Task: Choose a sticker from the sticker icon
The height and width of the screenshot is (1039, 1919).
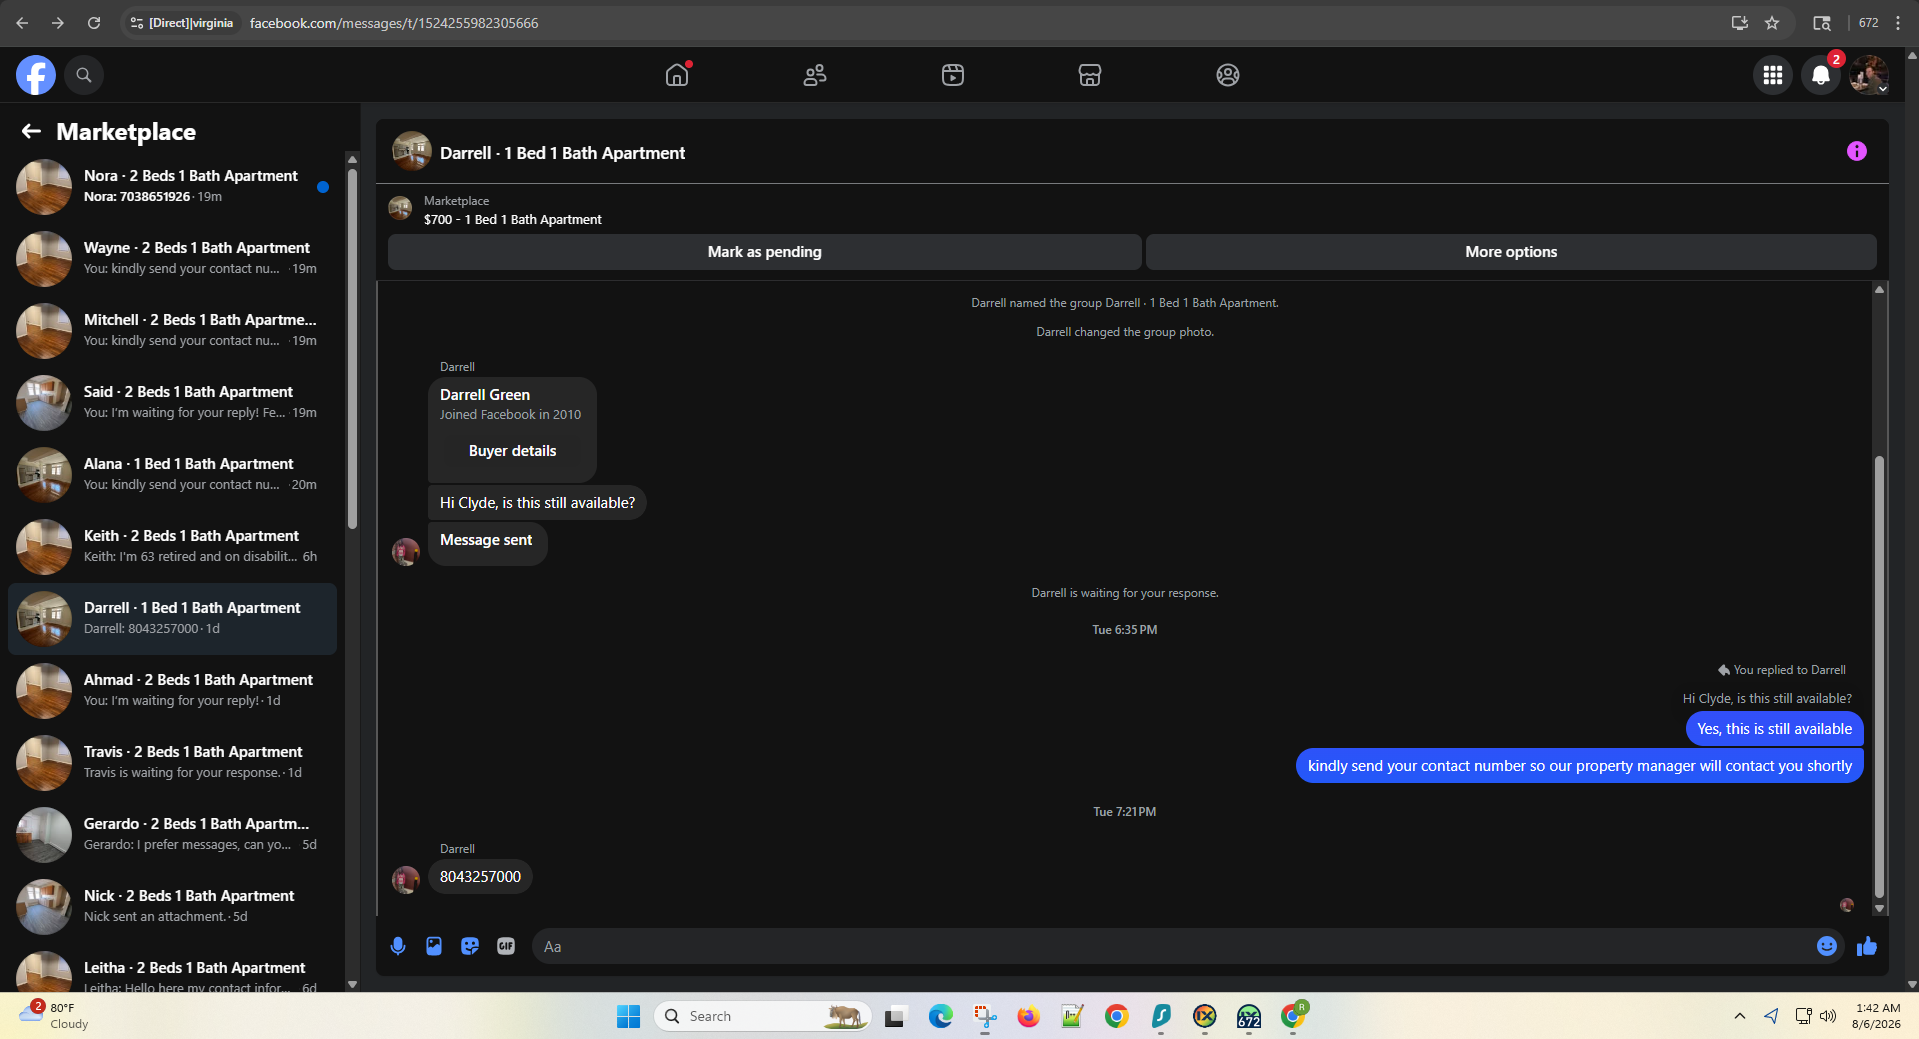Action: tap(470, 946)
